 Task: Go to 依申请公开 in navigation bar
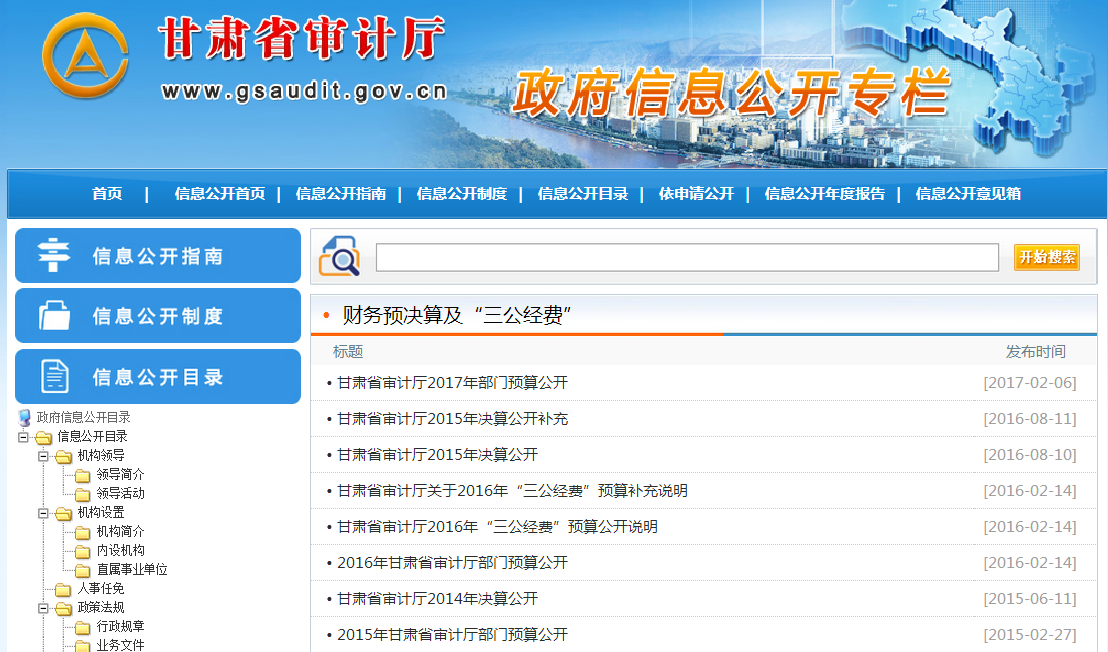click(x=695, y=194)
